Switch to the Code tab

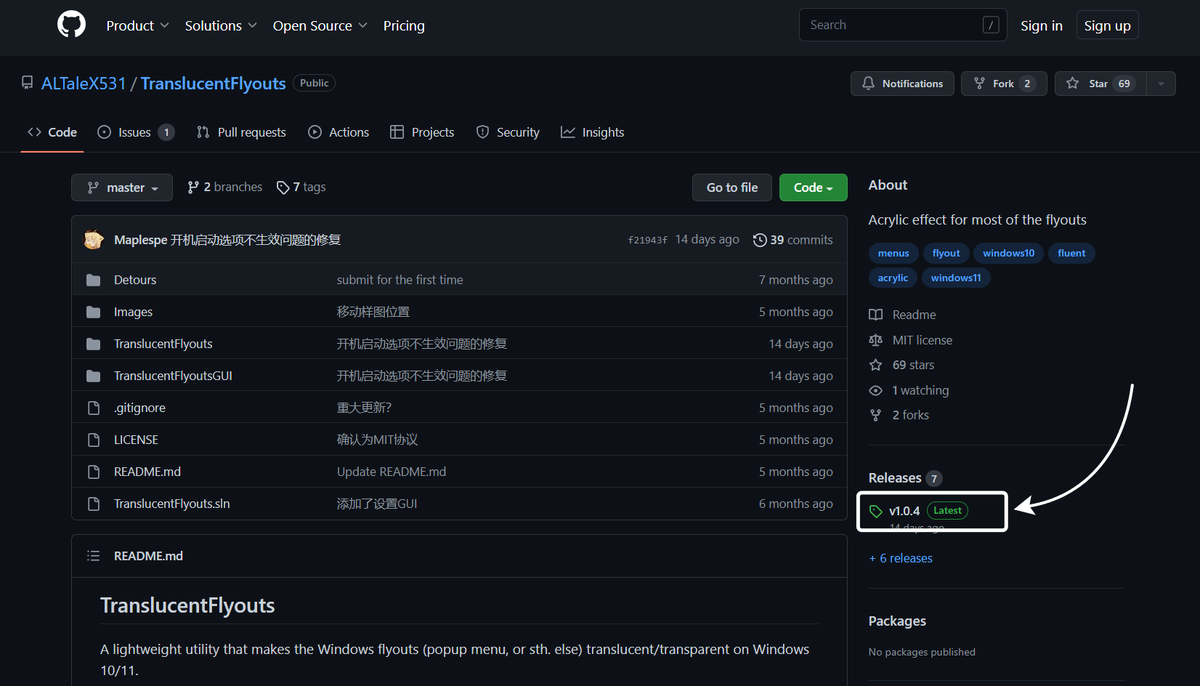[x=52, y=132]
